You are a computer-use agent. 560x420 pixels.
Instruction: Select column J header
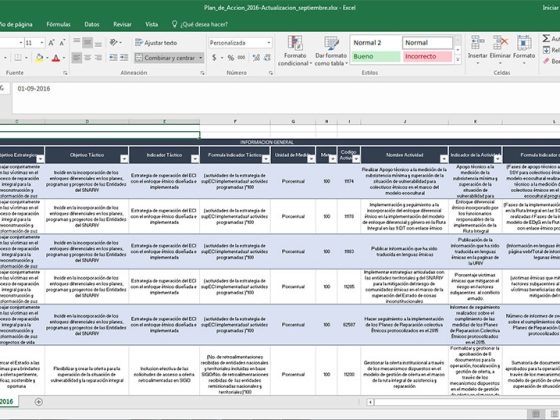point(405,122)
